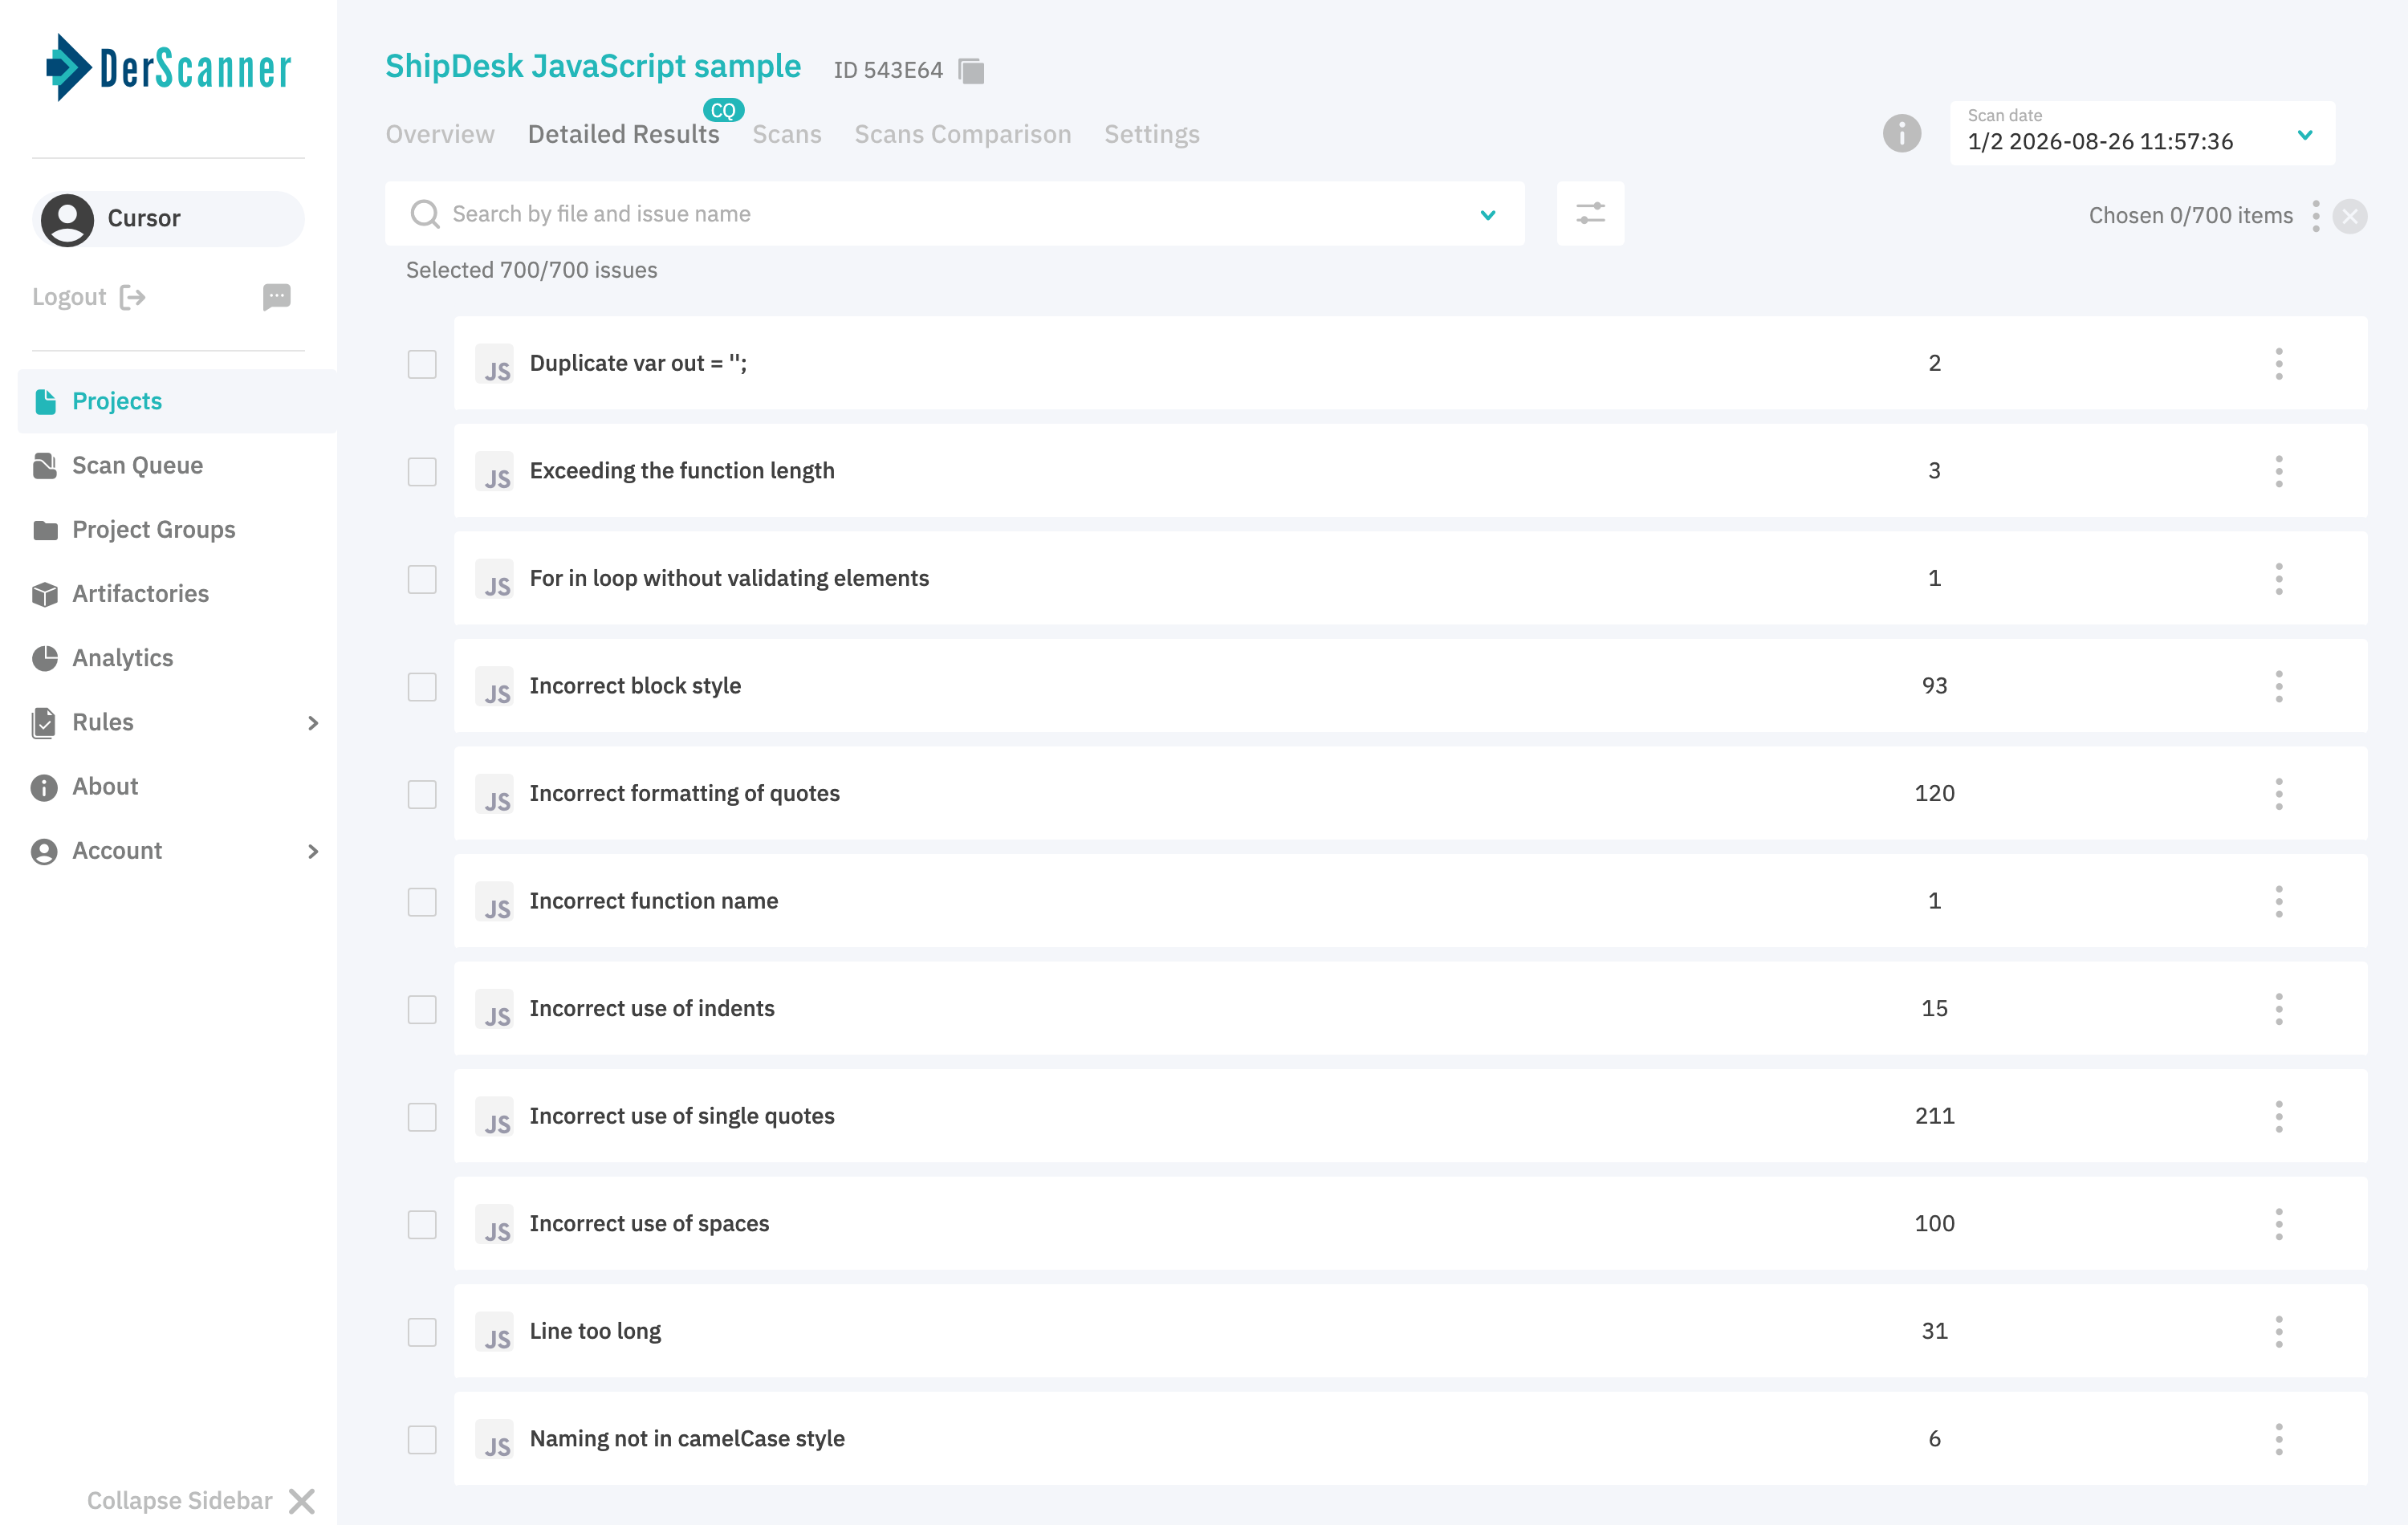This screenshot has height=1525, width=2408.
Task: Click the ShipDesk JavaScript sample title
Action: click(x=593, y=66)
